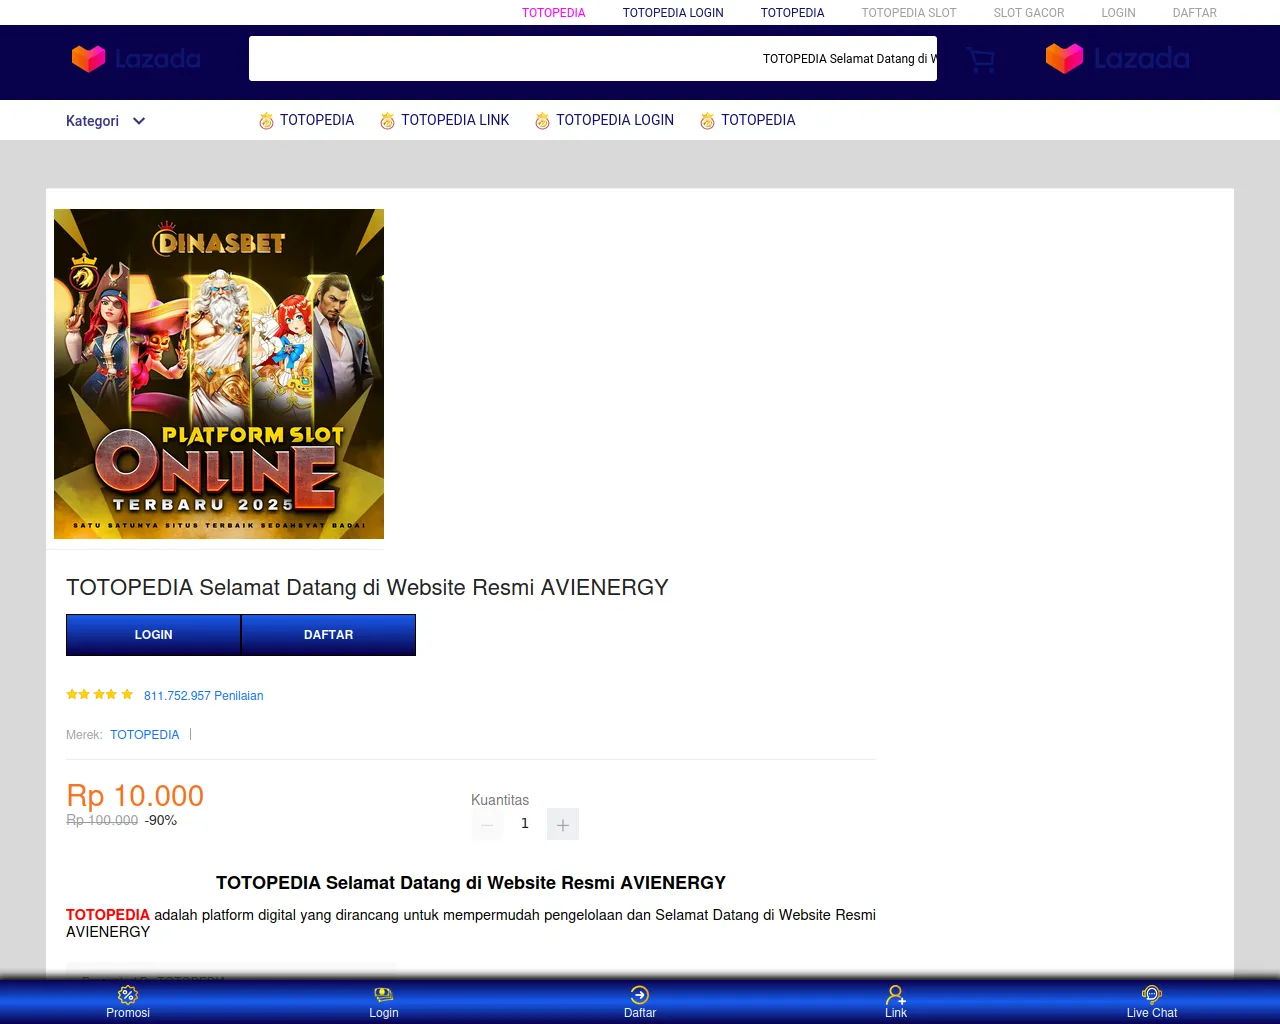Click the yellow star rating
1280x1024 pixels.
tap(100, 694)
